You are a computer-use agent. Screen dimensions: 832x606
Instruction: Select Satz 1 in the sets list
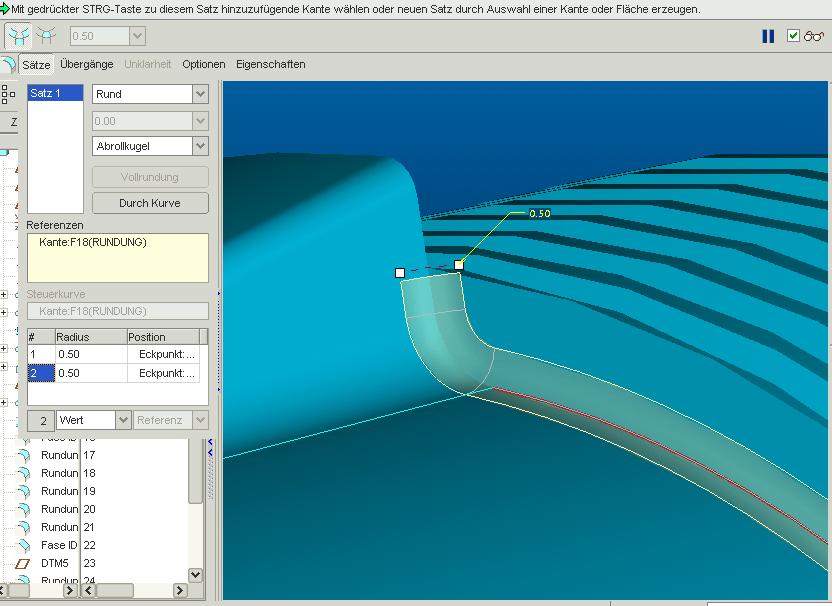click(54, 93)
